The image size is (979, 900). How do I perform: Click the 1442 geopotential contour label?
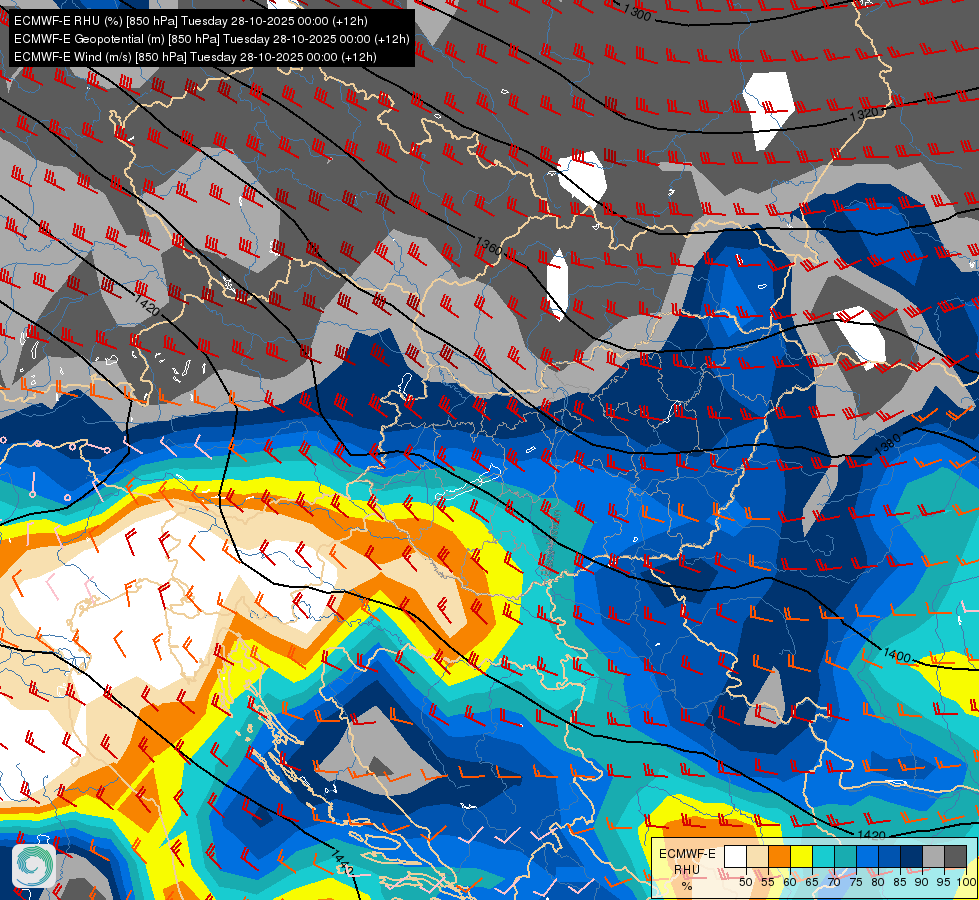tap(342, 863)
